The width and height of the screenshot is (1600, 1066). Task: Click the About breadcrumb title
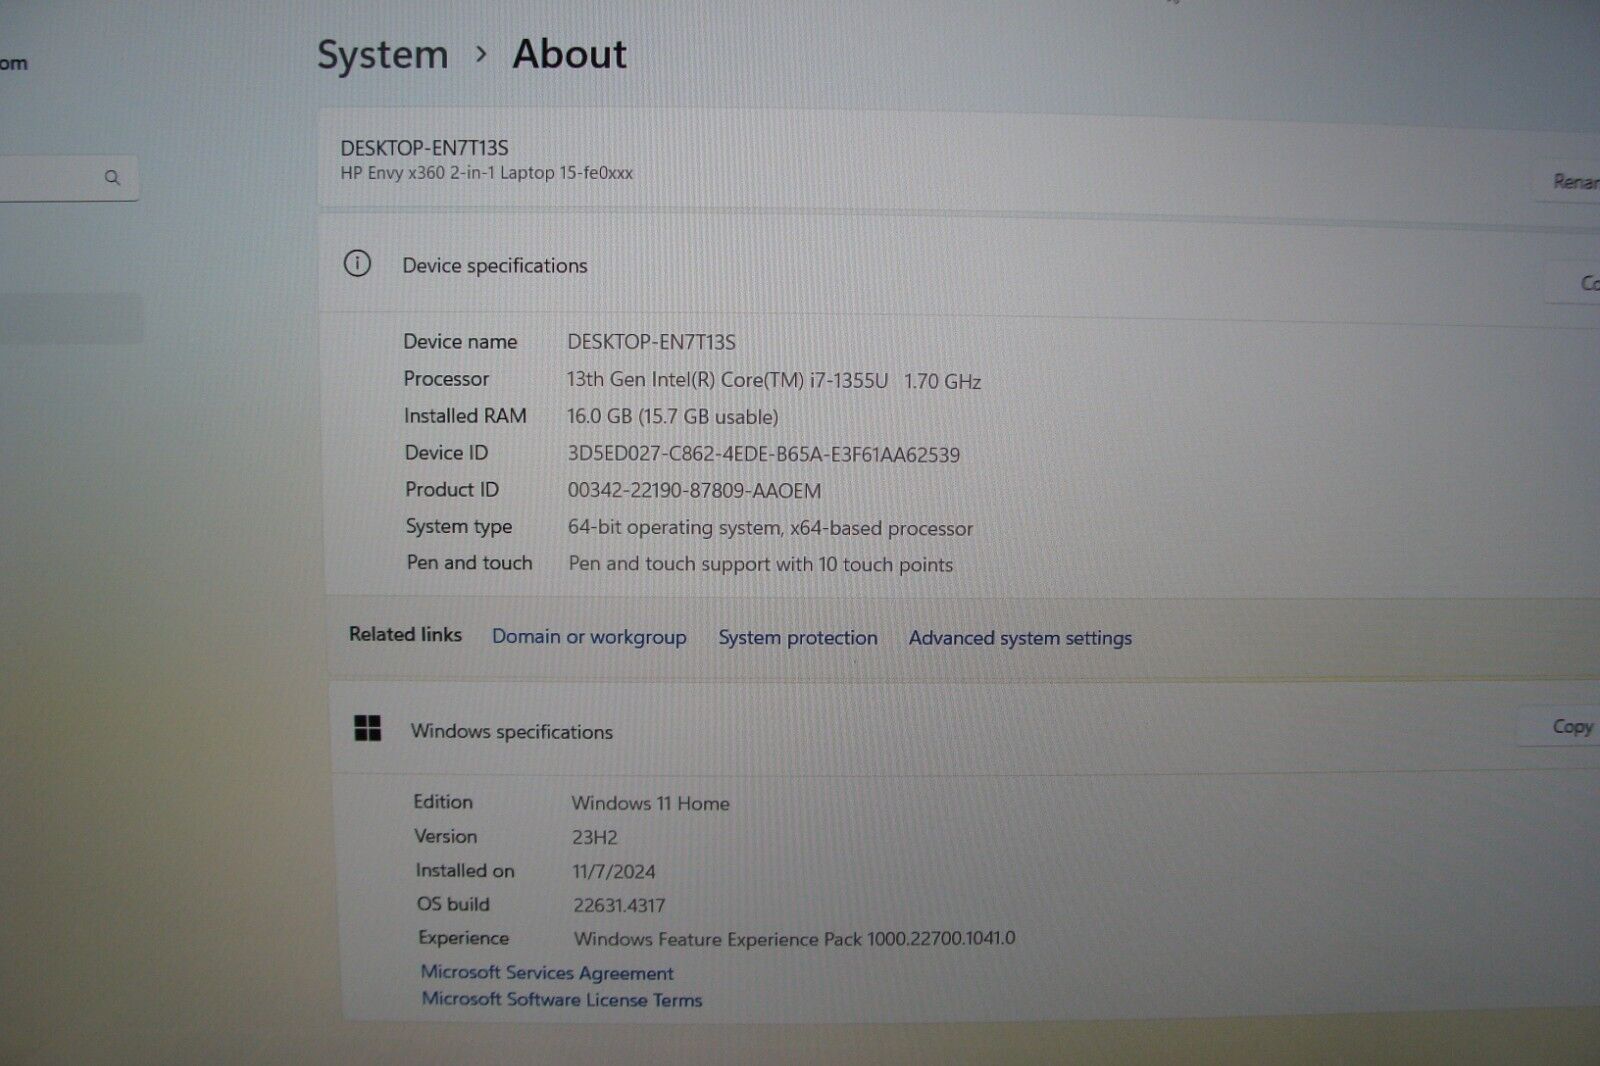570,54
